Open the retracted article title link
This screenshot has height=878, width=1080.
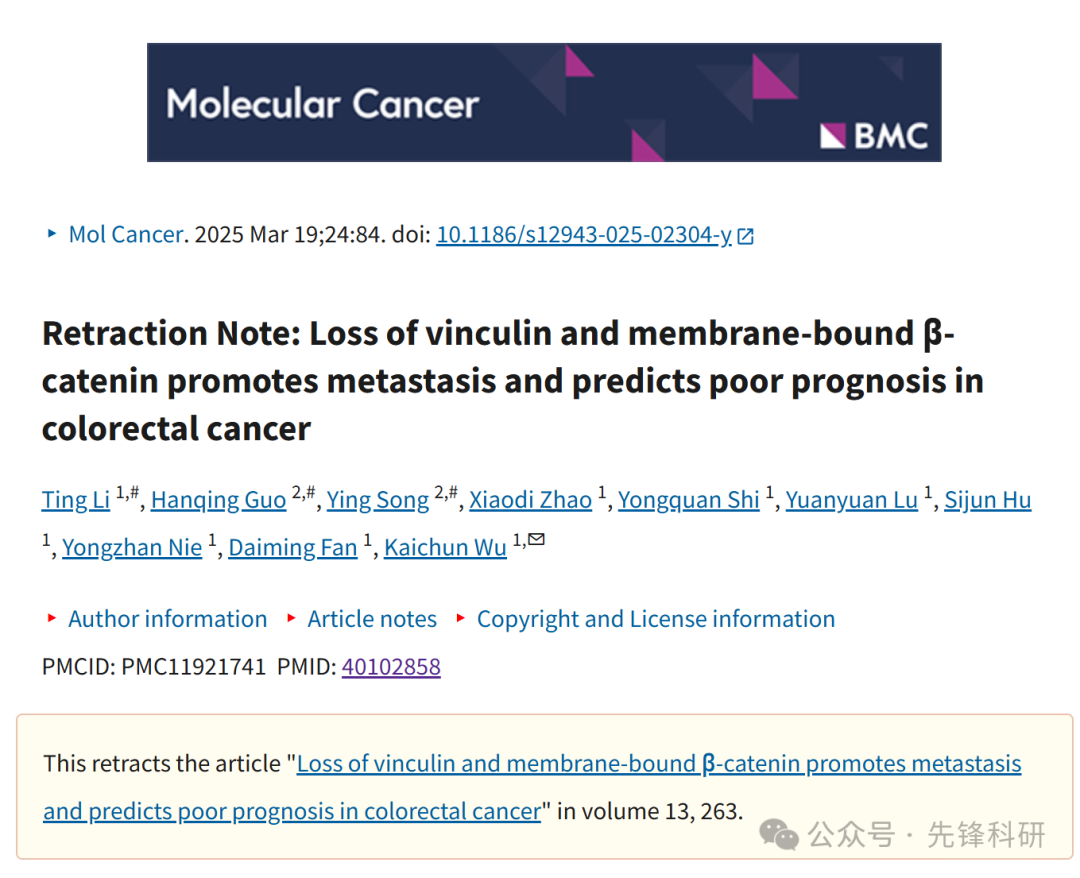click(532, 787)
